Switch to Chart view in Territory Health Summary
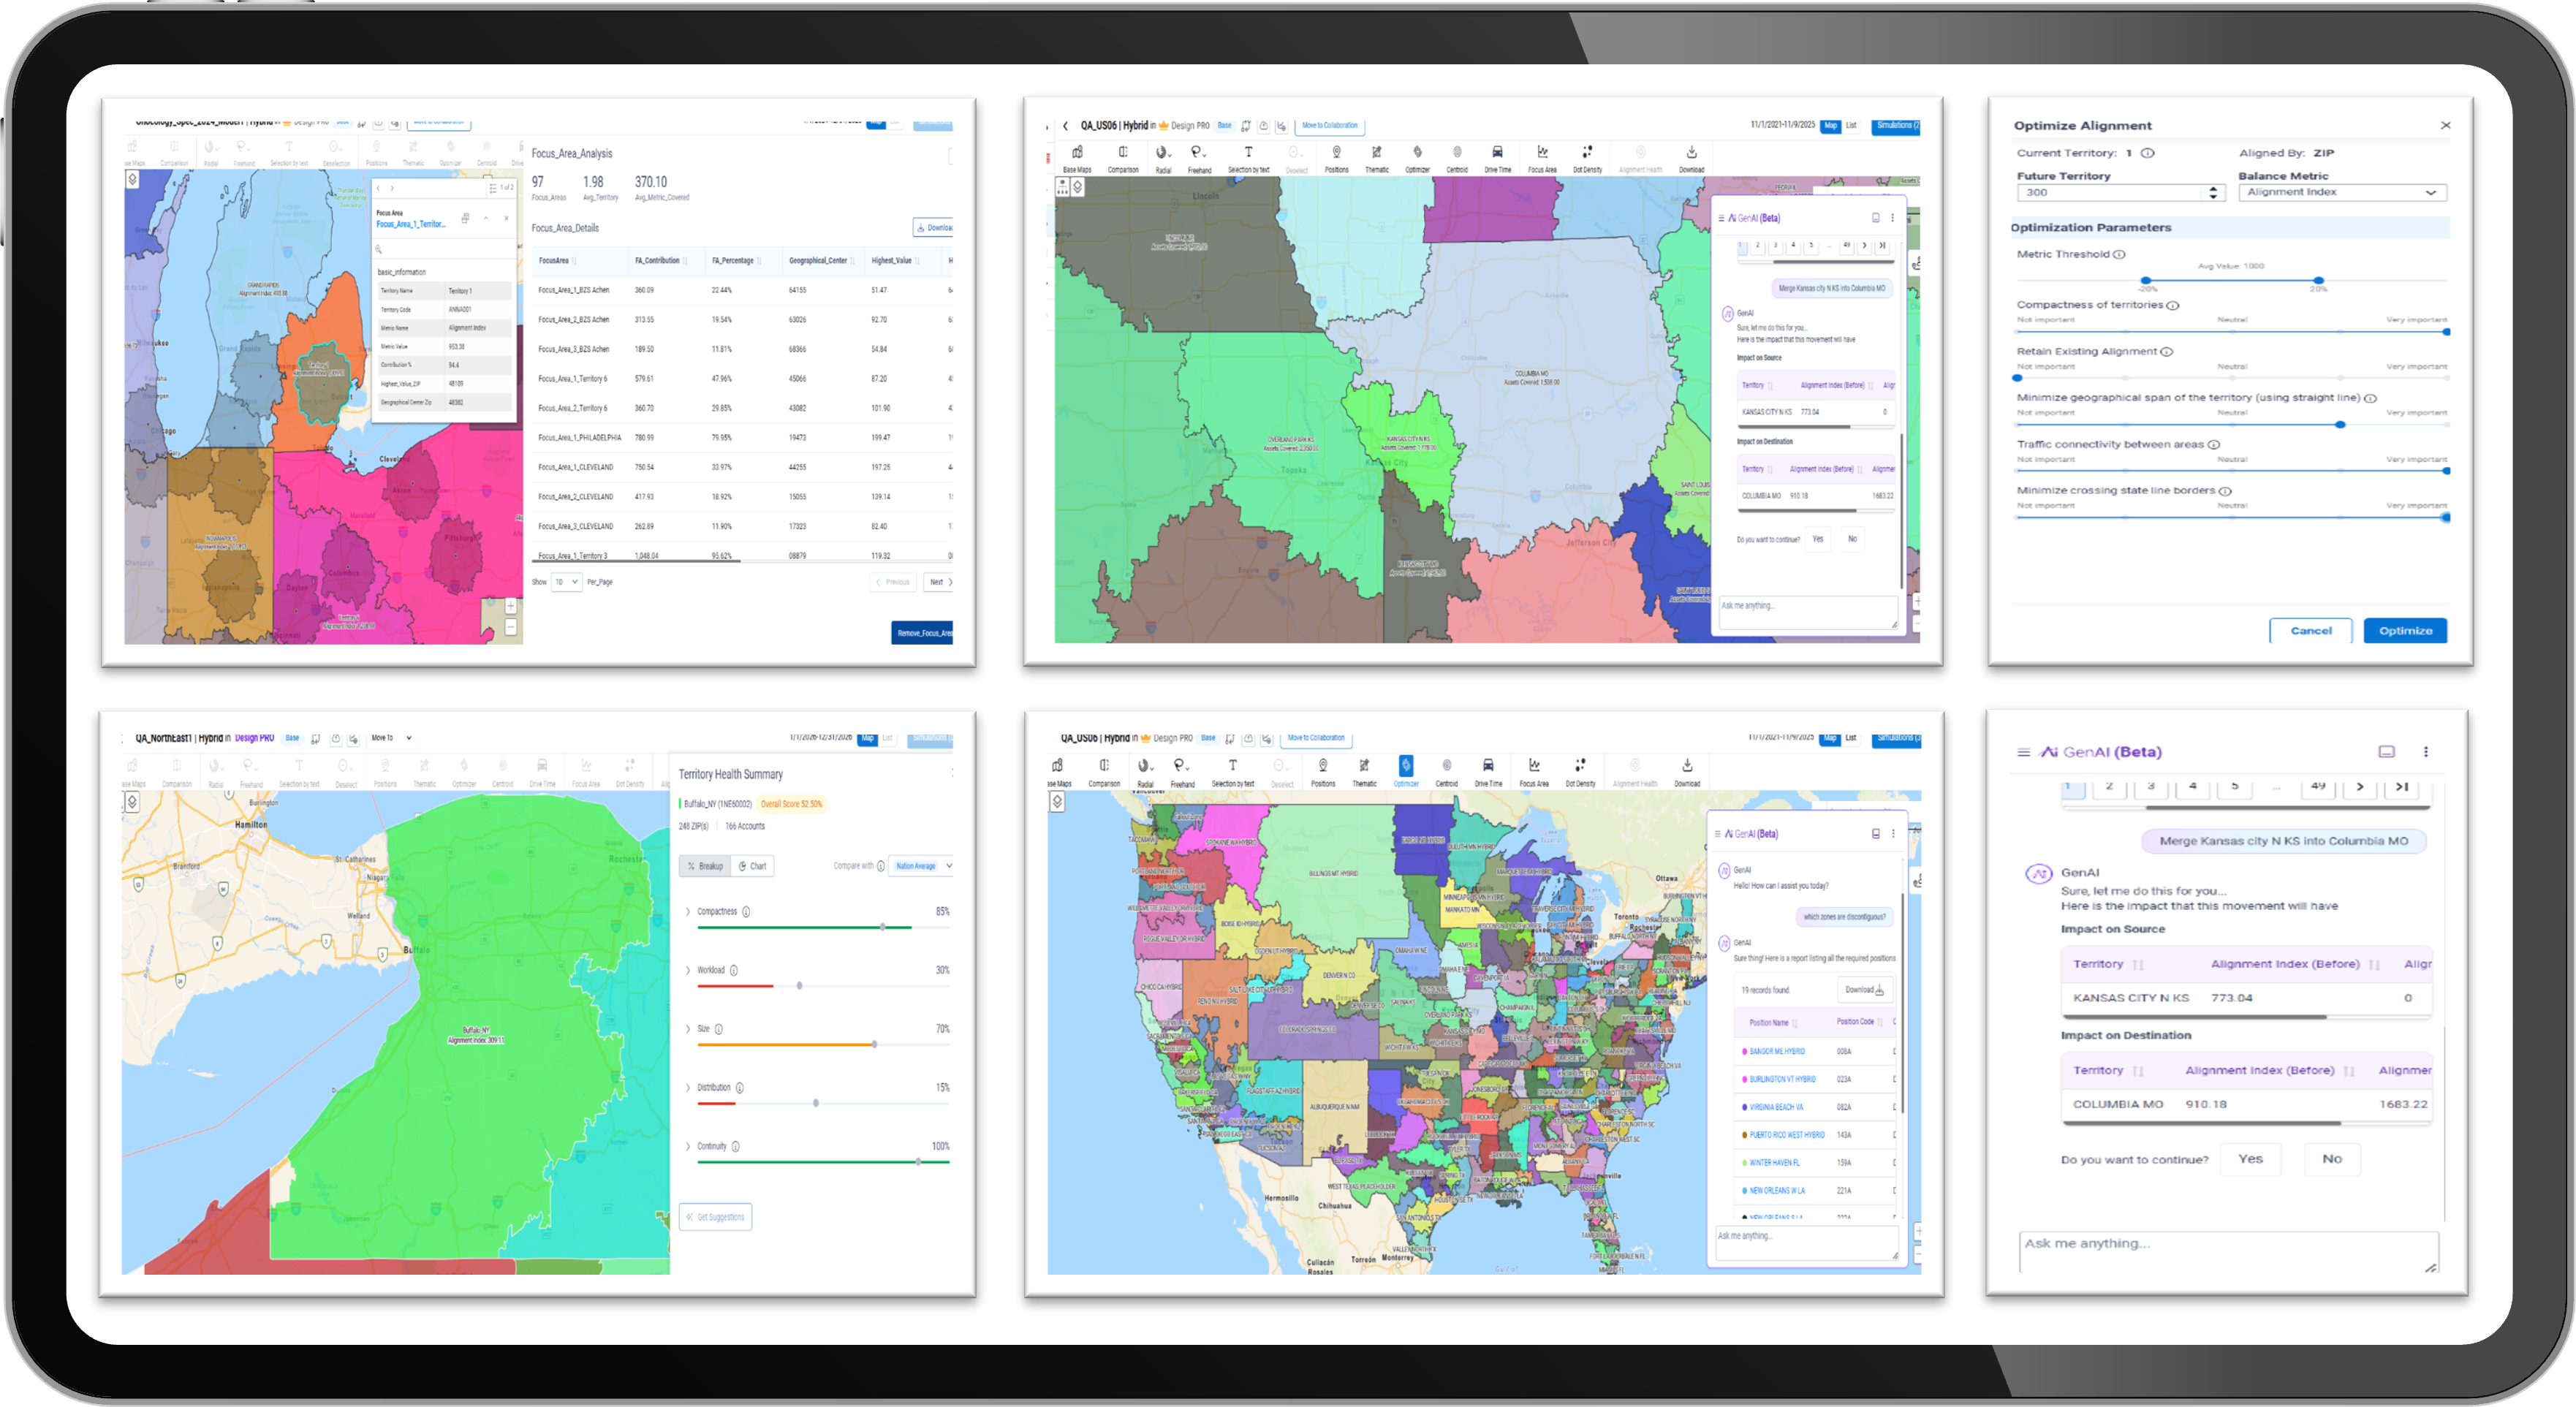This screenshot has height=1407, width=2576. 752,866
